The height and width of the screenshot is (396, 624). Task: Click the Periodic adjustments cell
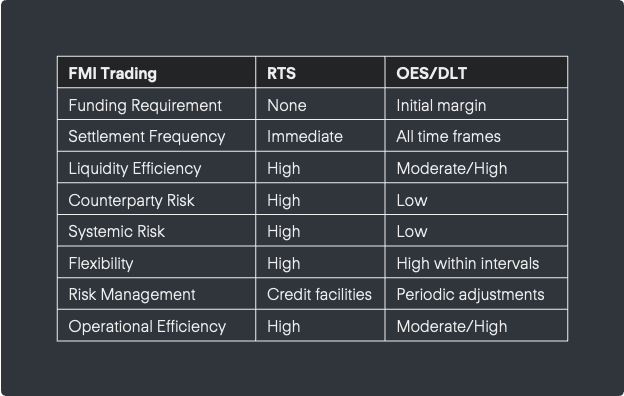click(476, 294)
